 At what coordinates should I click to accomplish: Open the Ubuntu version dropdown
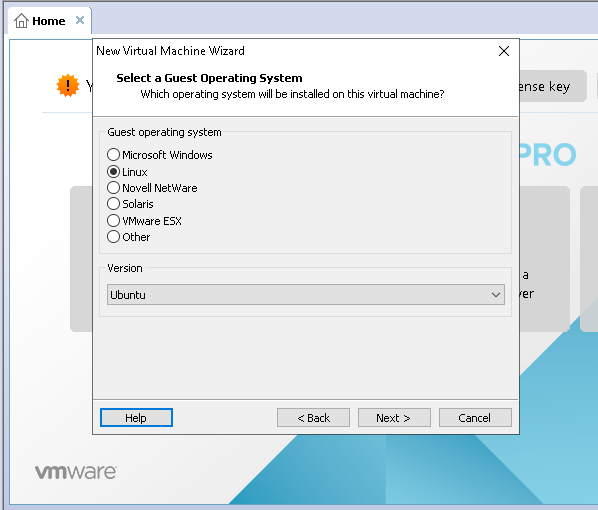click(x=306, y=294)
